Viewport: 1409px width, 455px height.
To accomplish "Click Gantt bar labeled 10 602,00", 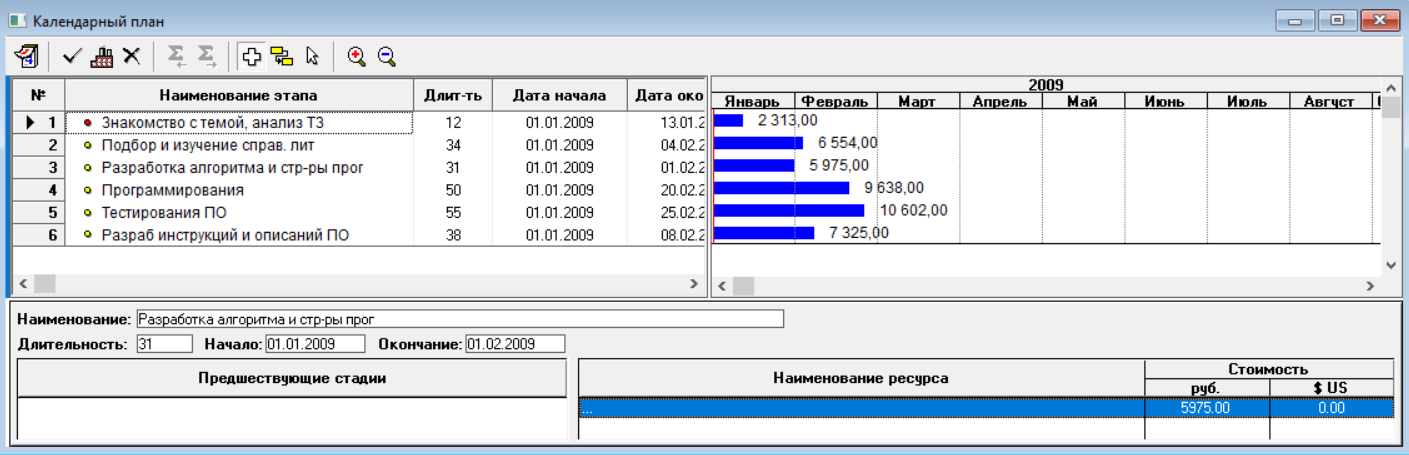I will coord(789,211).
